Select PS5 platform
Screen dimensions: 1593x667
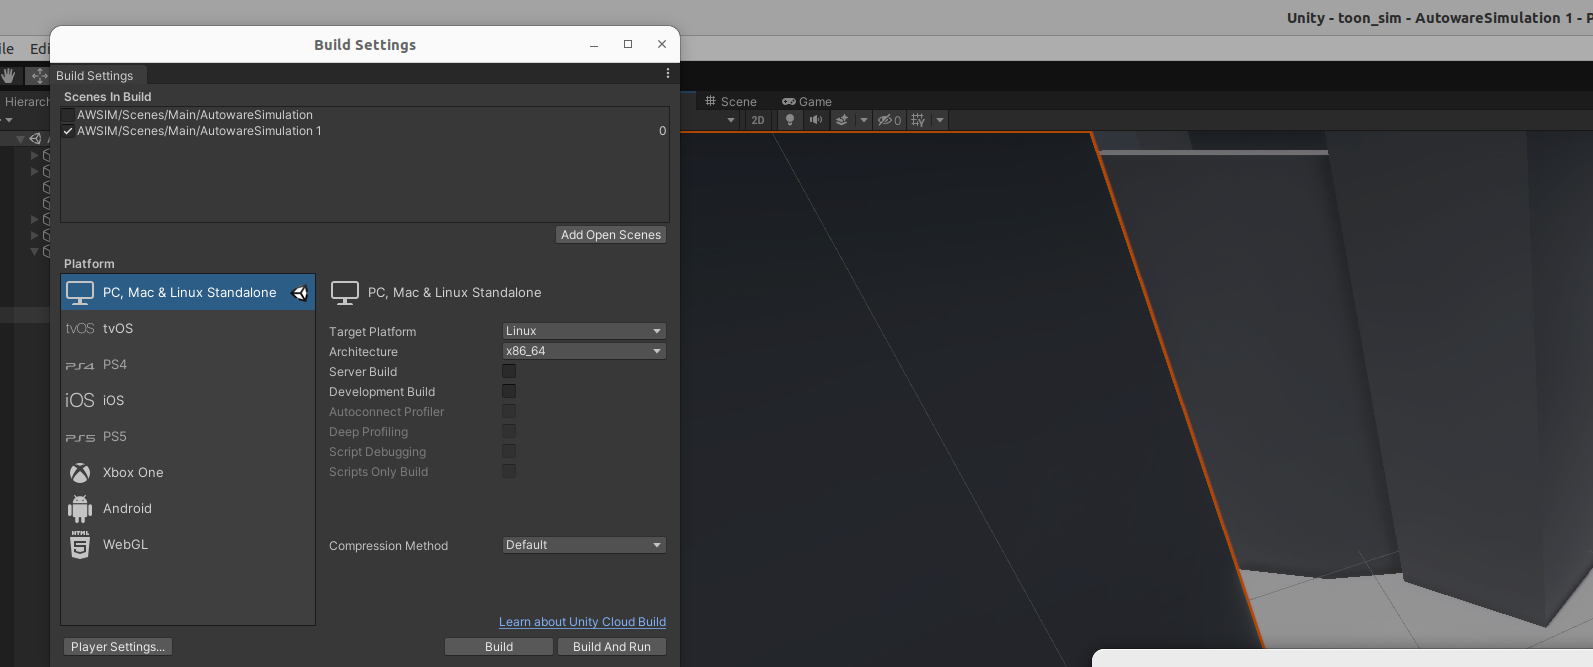click(188, 436)
